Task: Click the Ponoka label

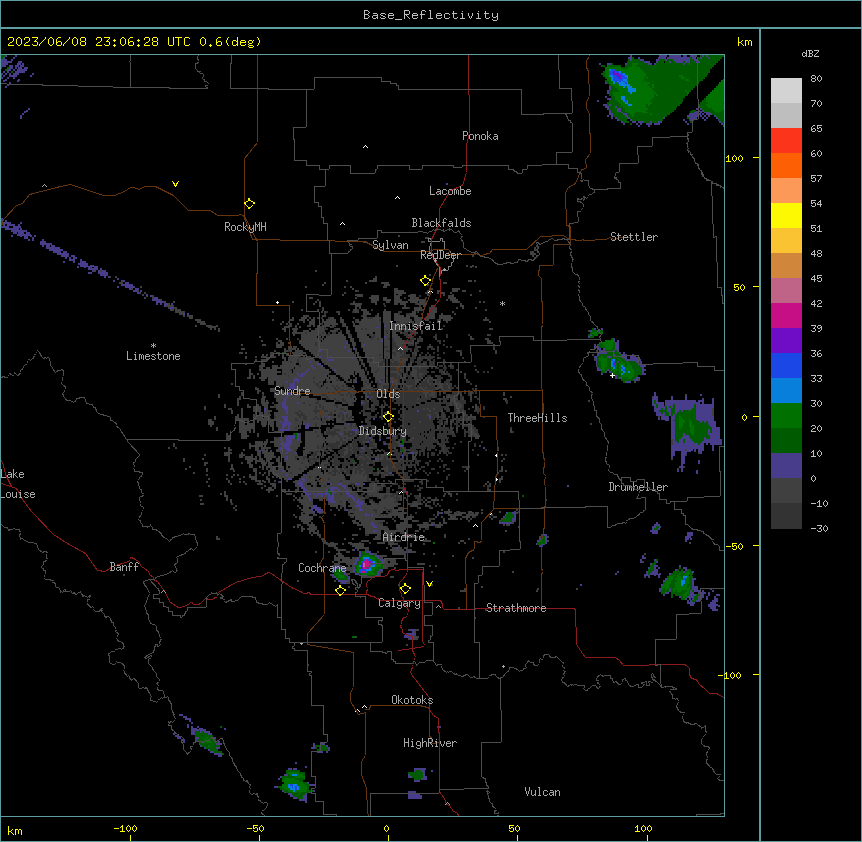Action: 480,136
